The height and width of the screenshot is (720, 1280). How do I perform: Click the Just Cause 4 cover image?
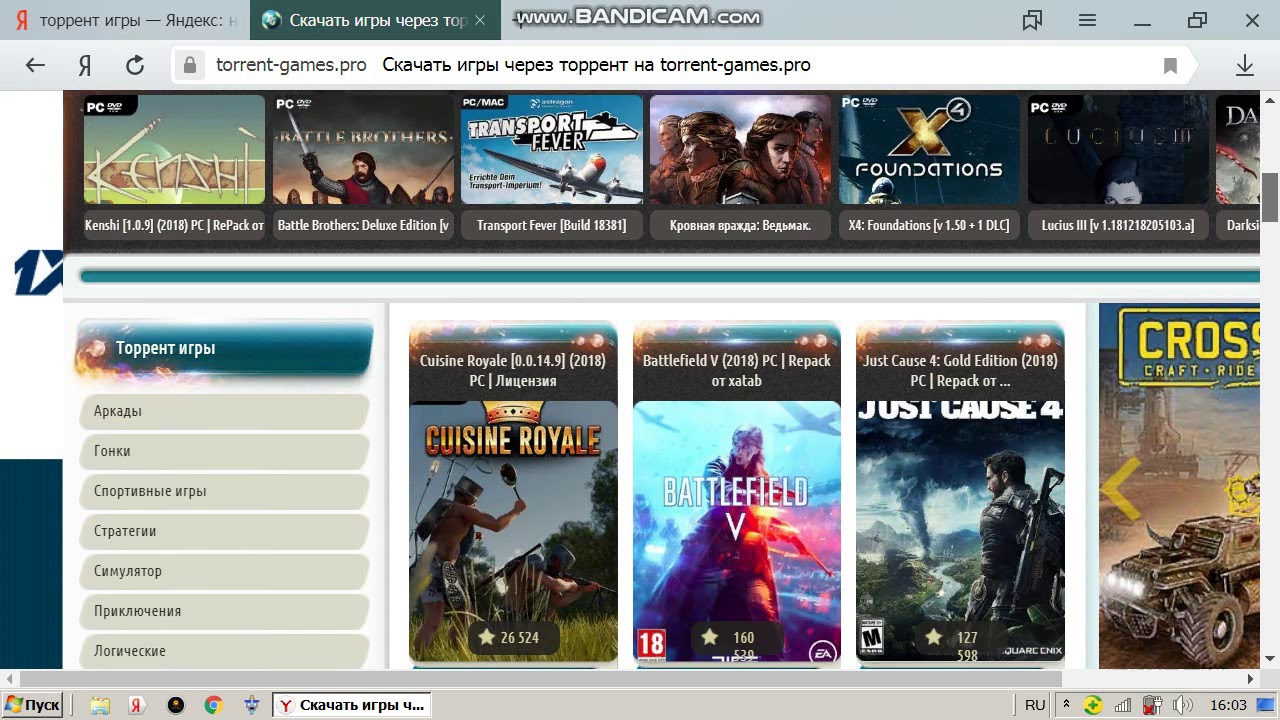point(960,530)
